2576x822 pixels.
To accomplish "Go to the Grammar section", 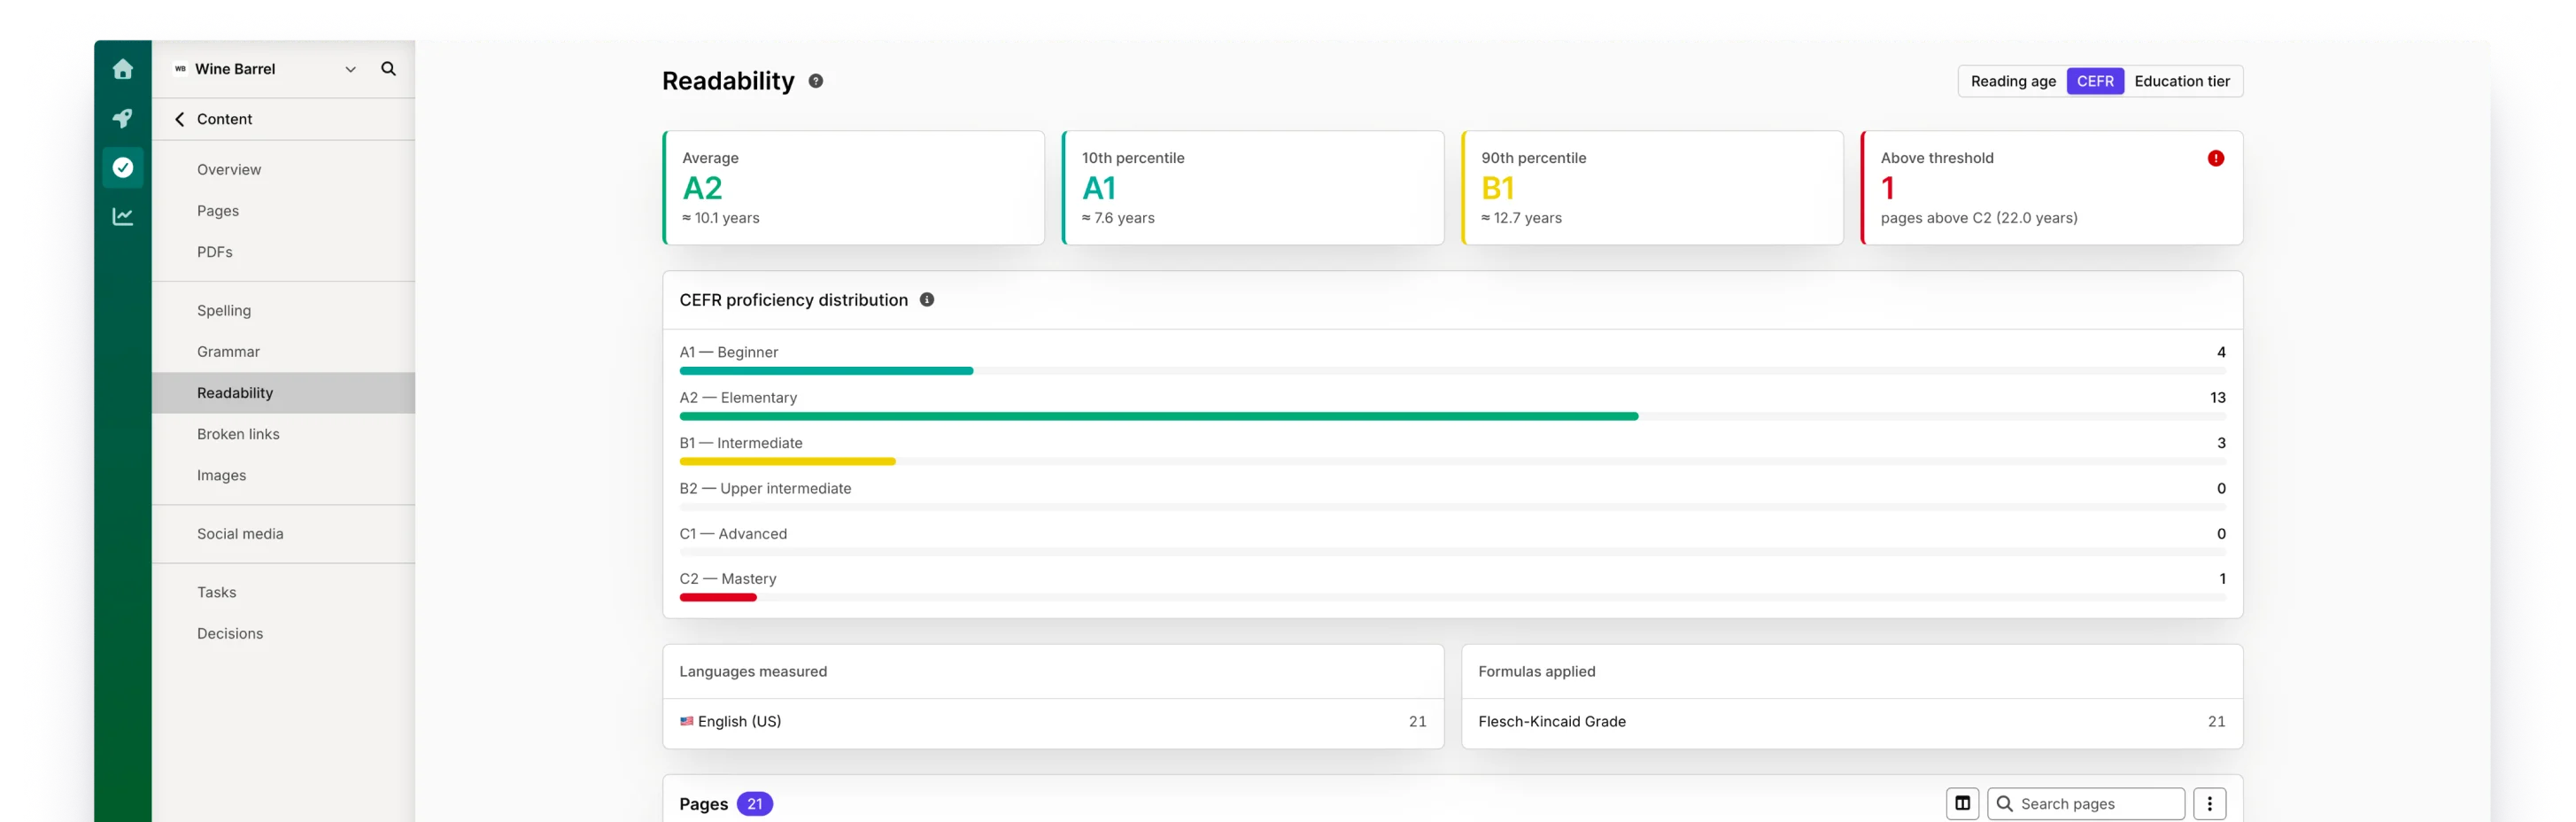I will point(283,352).
